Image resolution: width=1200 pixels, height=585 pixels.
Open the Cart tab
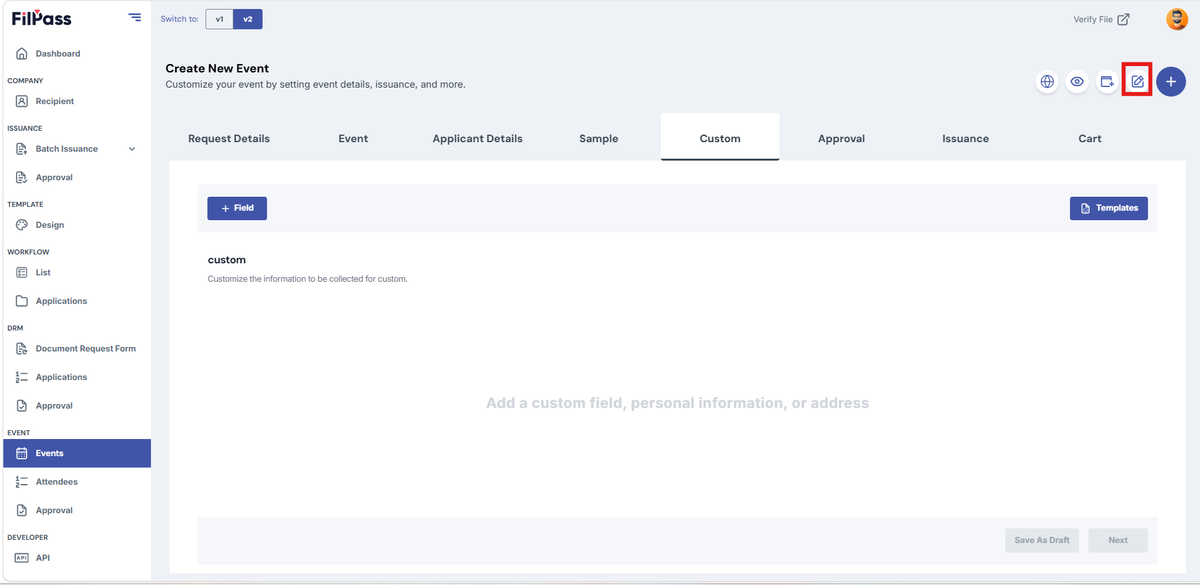pos(1090,138)
